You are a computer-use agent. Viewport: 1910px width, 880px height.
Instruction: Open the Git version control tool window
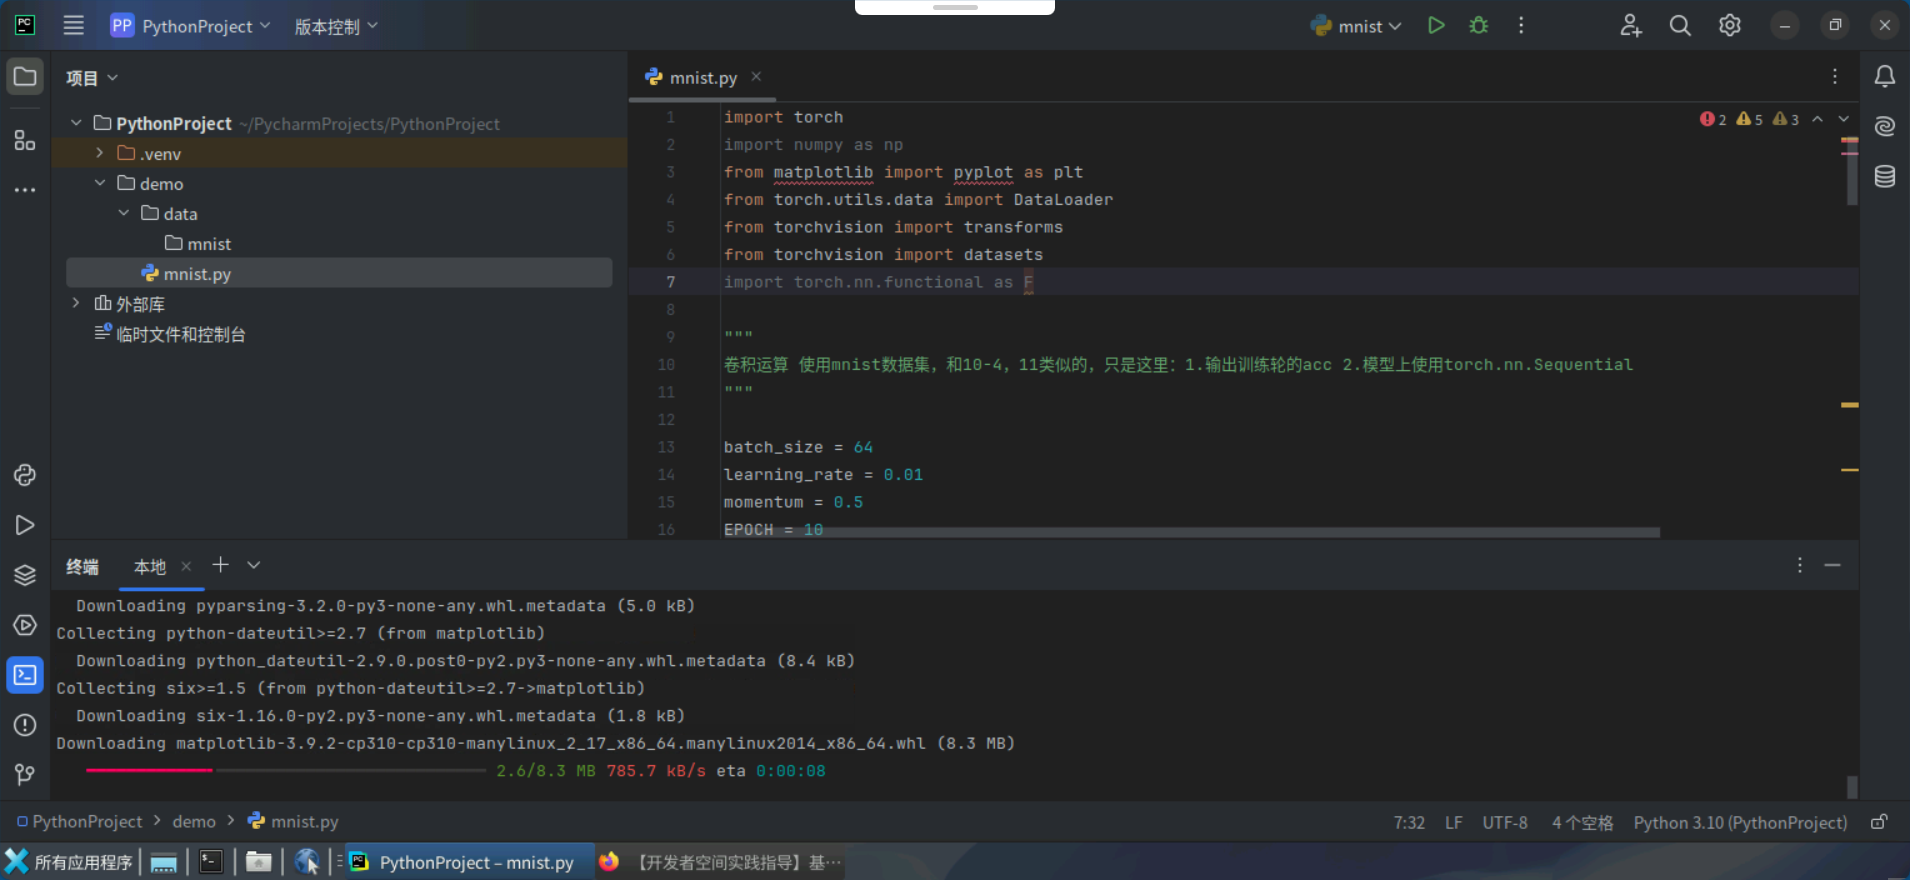[25, 774]
